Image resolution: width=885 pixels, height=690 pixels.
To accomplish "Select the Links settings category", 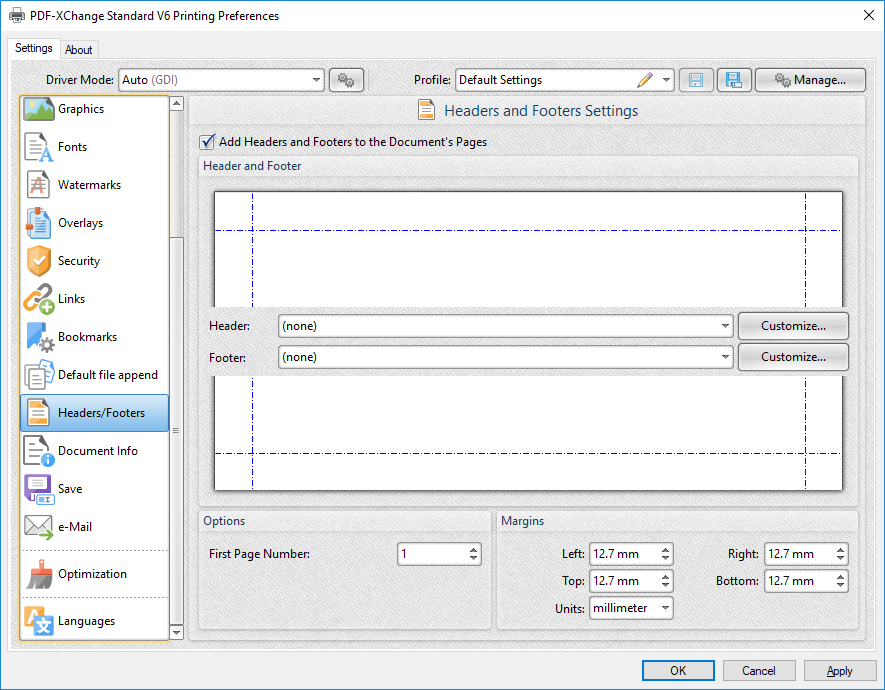I will (x=94, y=299).
